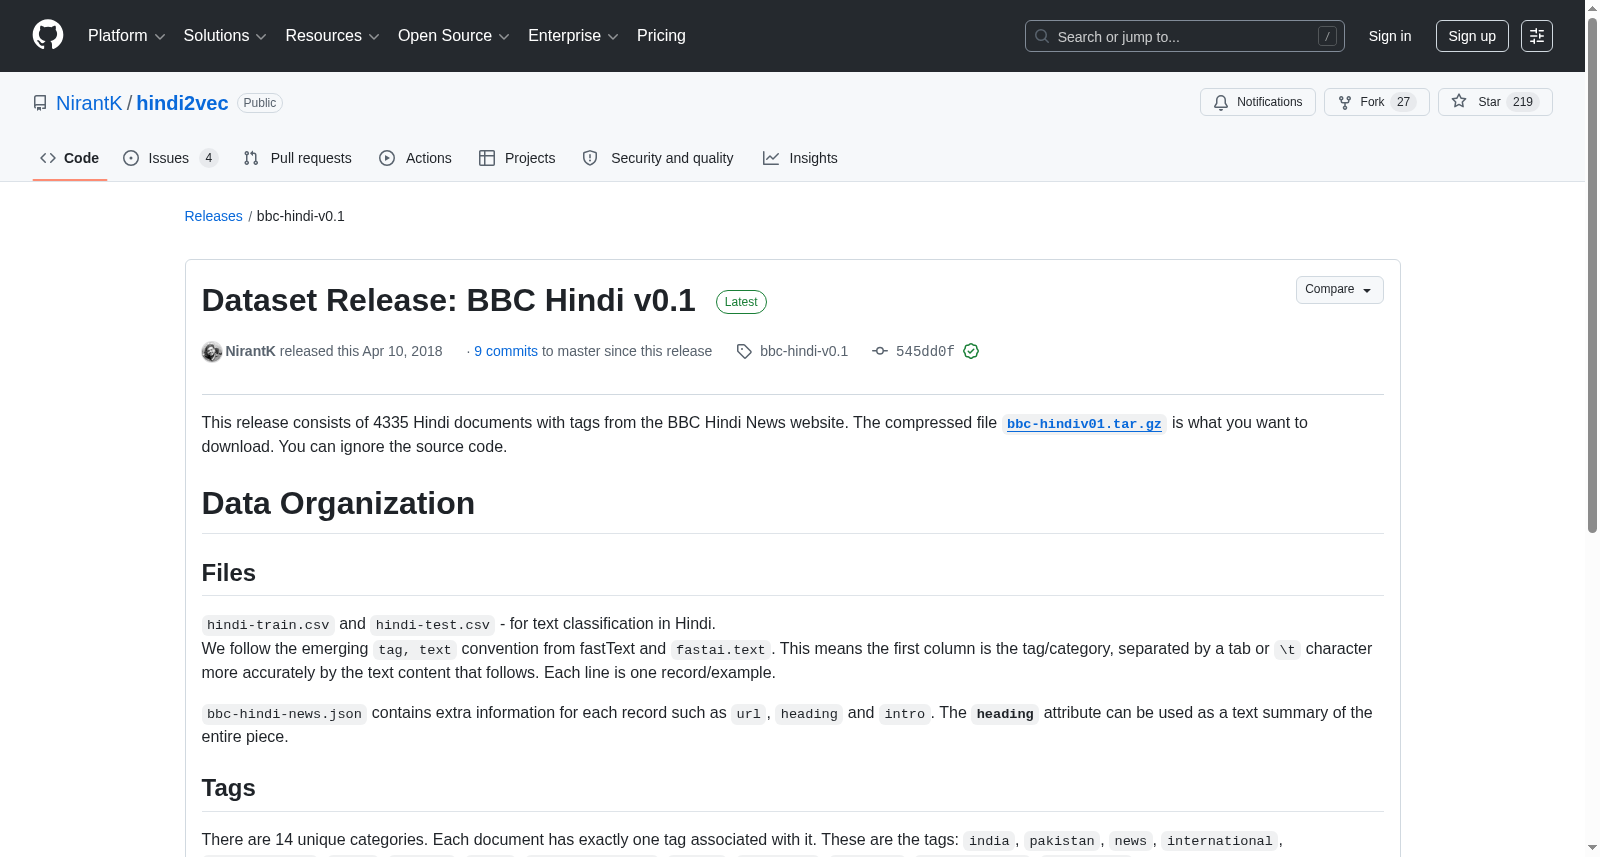Click the hindi-test.csv code label
Image resolution: width=1600 pixels, height=857 pixels.
(x=433, y=625)
